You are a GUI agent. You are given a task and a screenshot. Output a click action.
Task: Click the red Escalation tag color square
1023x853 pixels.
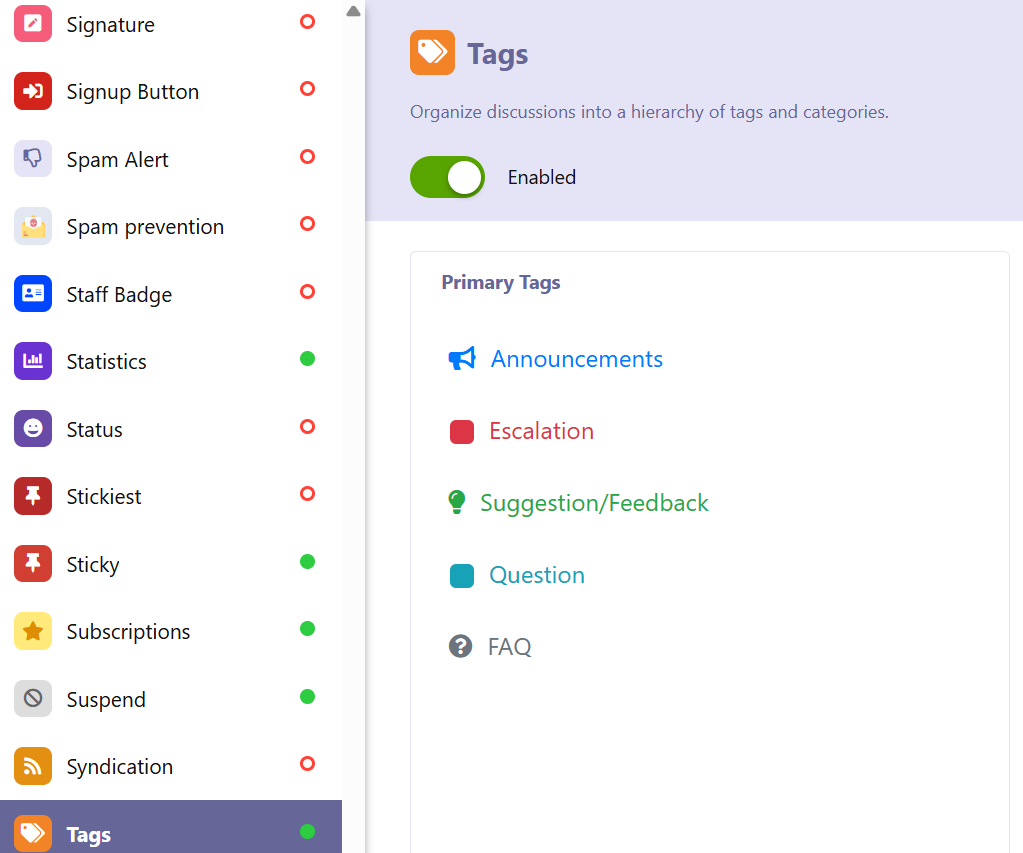click(x=461, y=432)
